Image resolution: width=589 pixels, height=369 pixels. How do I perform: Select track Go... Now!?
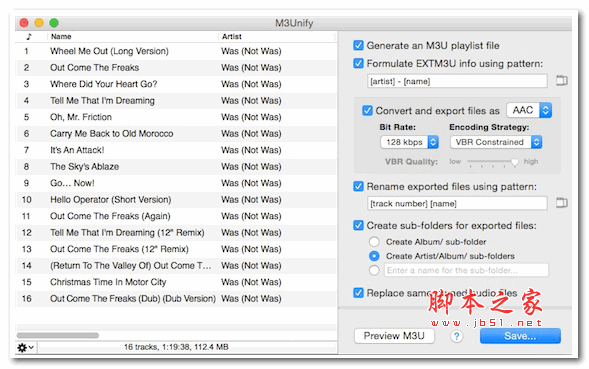click(x=176, y=183)
